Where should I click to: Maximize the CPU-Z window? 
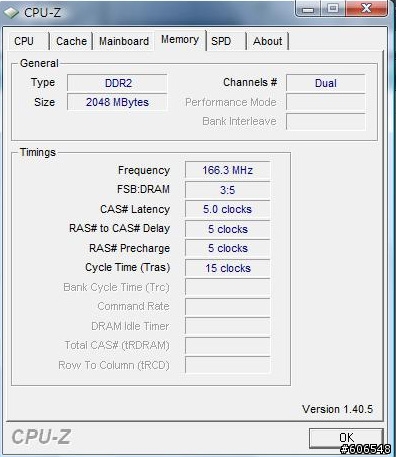333,9
